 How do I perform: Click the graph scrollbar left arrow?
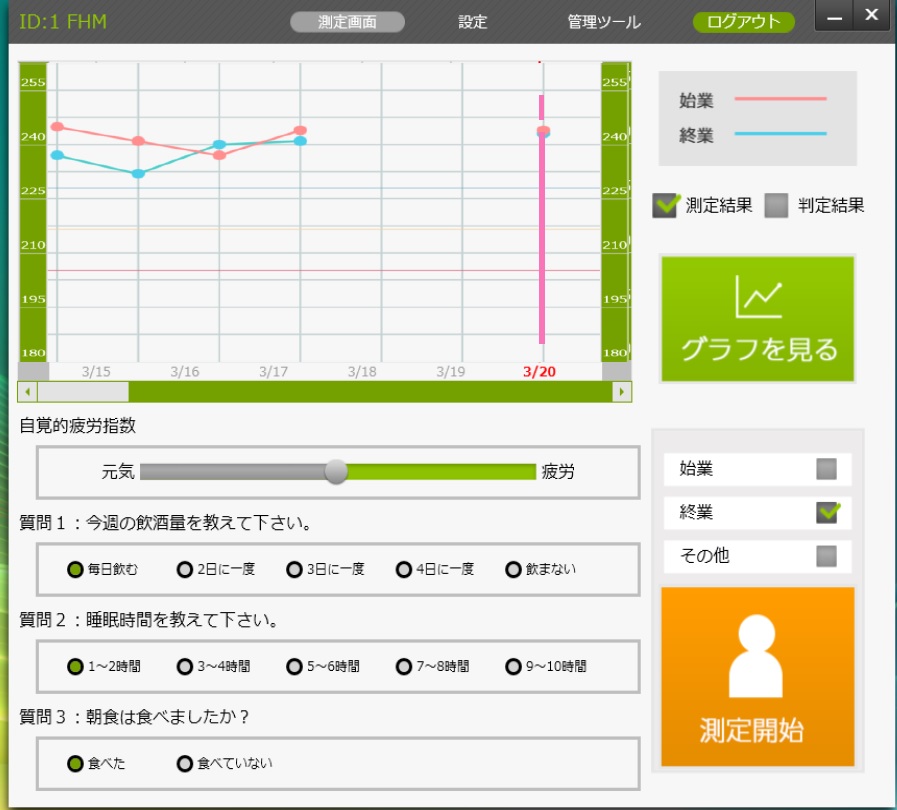(27, 392)
